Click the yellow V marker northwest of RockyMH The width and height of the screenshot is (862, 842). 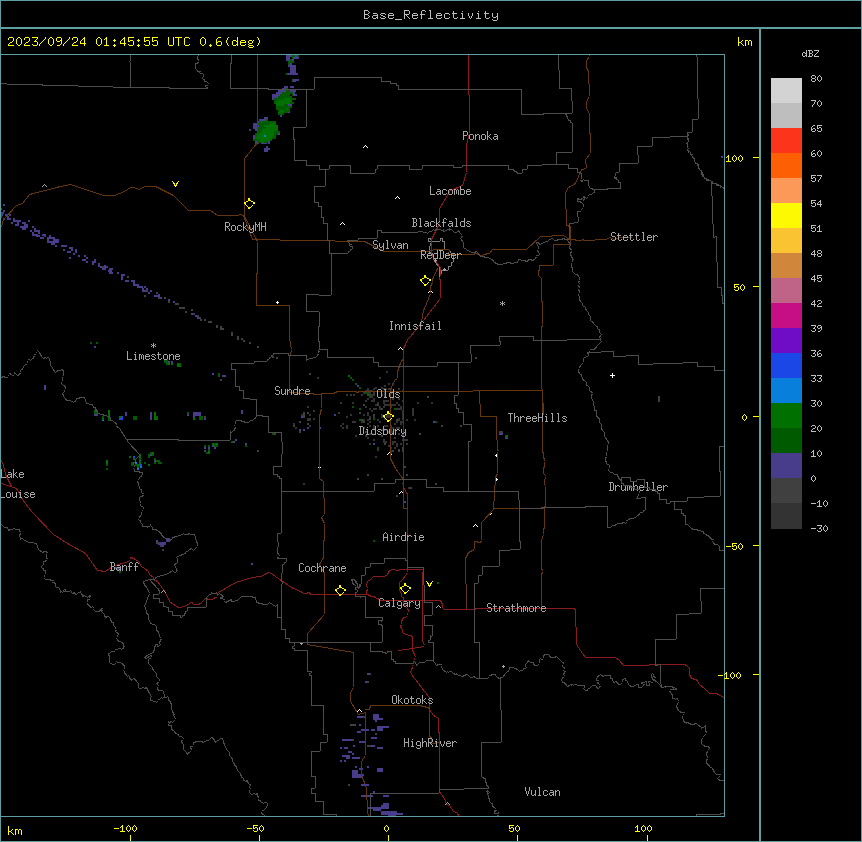(x=175, y=184)
